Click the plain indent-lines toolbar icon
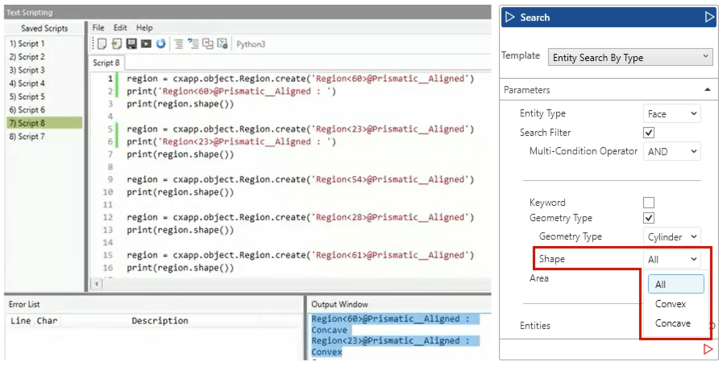Viewport: 723px width, 366px height. [178, 44]
